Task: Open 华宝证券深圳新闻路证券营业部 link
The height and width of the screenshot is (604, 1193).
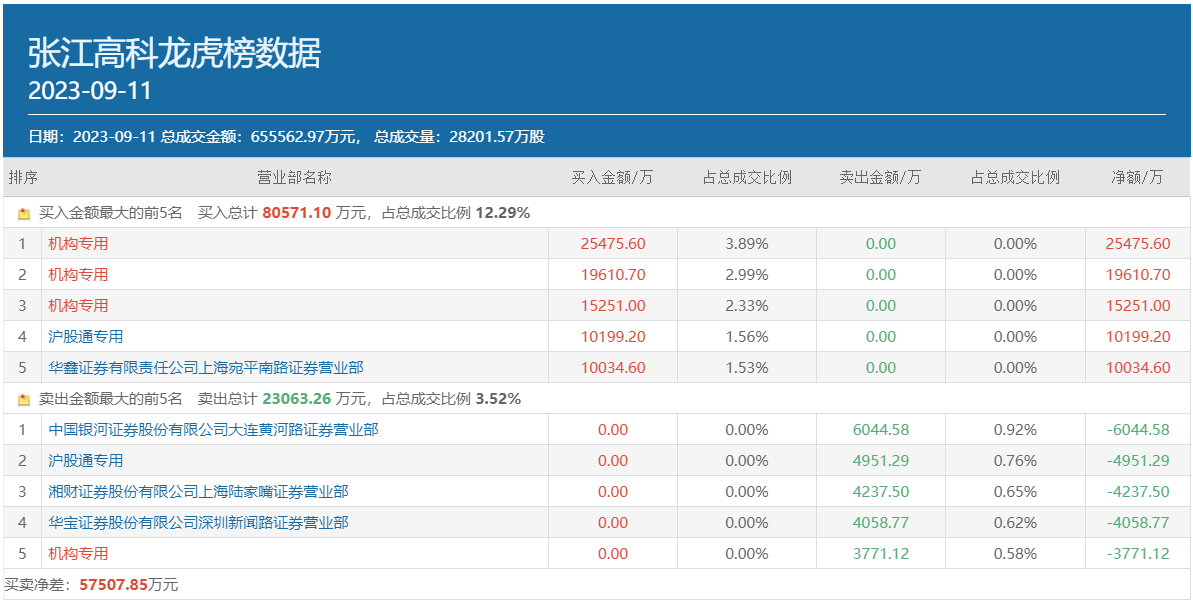Action: [198, 523]
